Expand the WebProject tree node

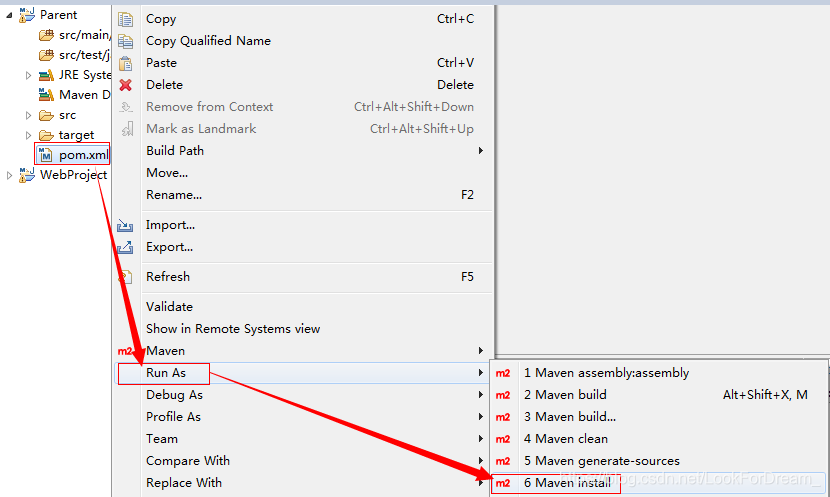pyautogui.click(x=9, y=175)
